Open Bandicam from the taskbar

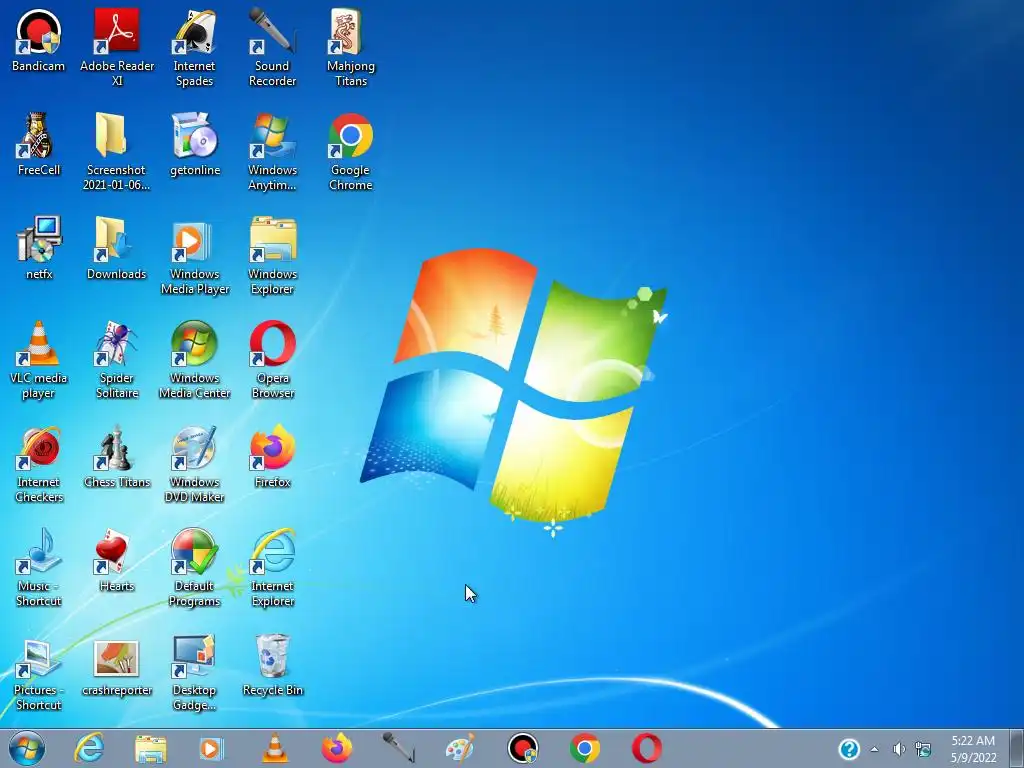pos(523,748)
